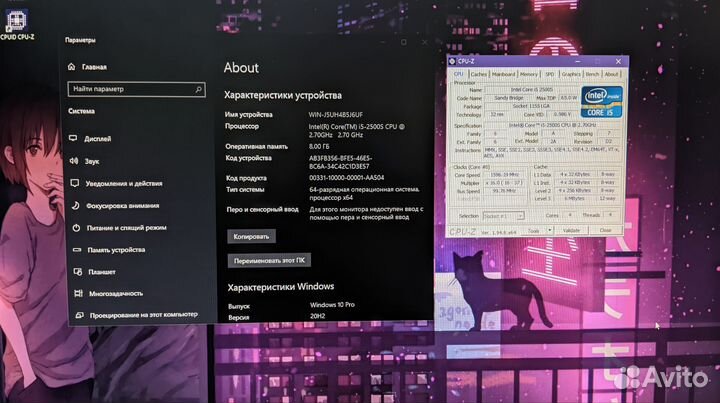This screenshot has height=403, width=720.
Task: Click the Sandy Bridge code name field
Action: pos(509,98)
